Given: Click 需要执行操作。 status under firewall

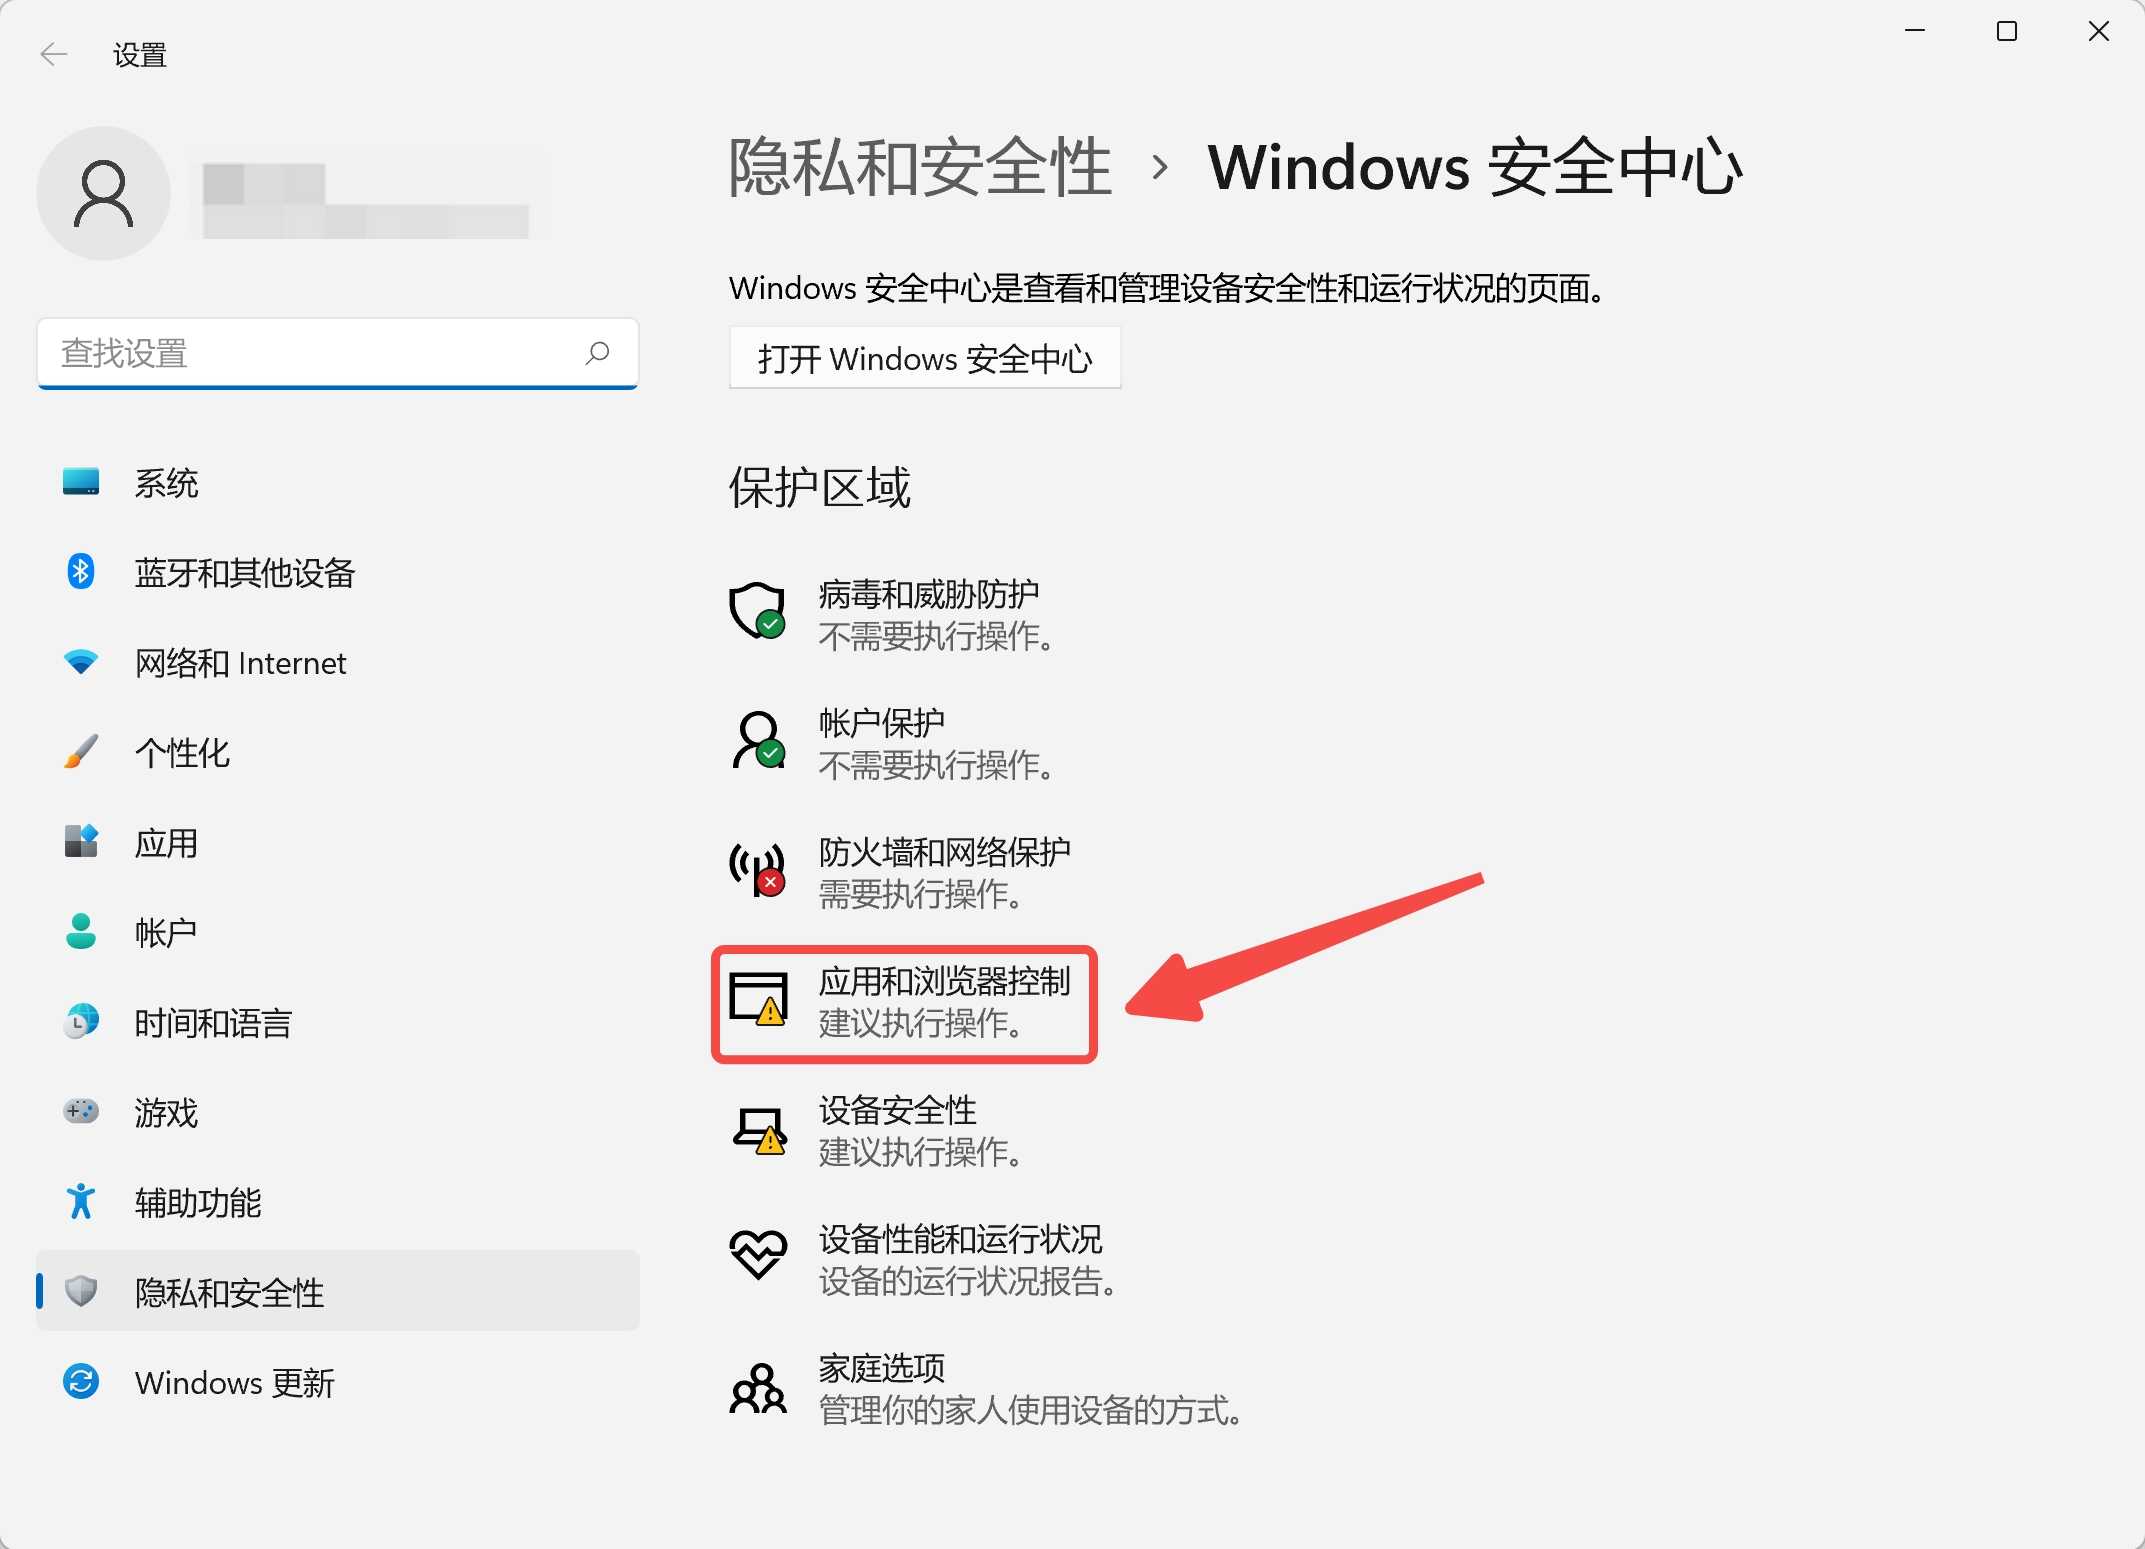Looking at the screenshot, I should pos(921,894).
